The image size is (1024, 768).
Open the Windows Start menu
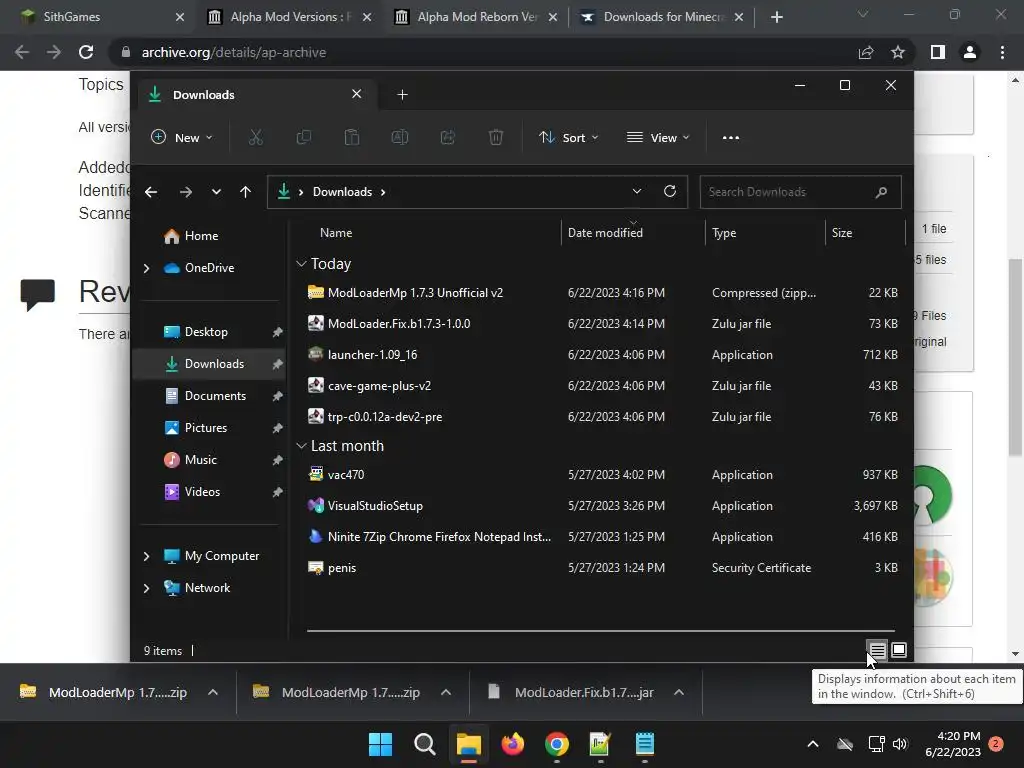tap(380, 744)
